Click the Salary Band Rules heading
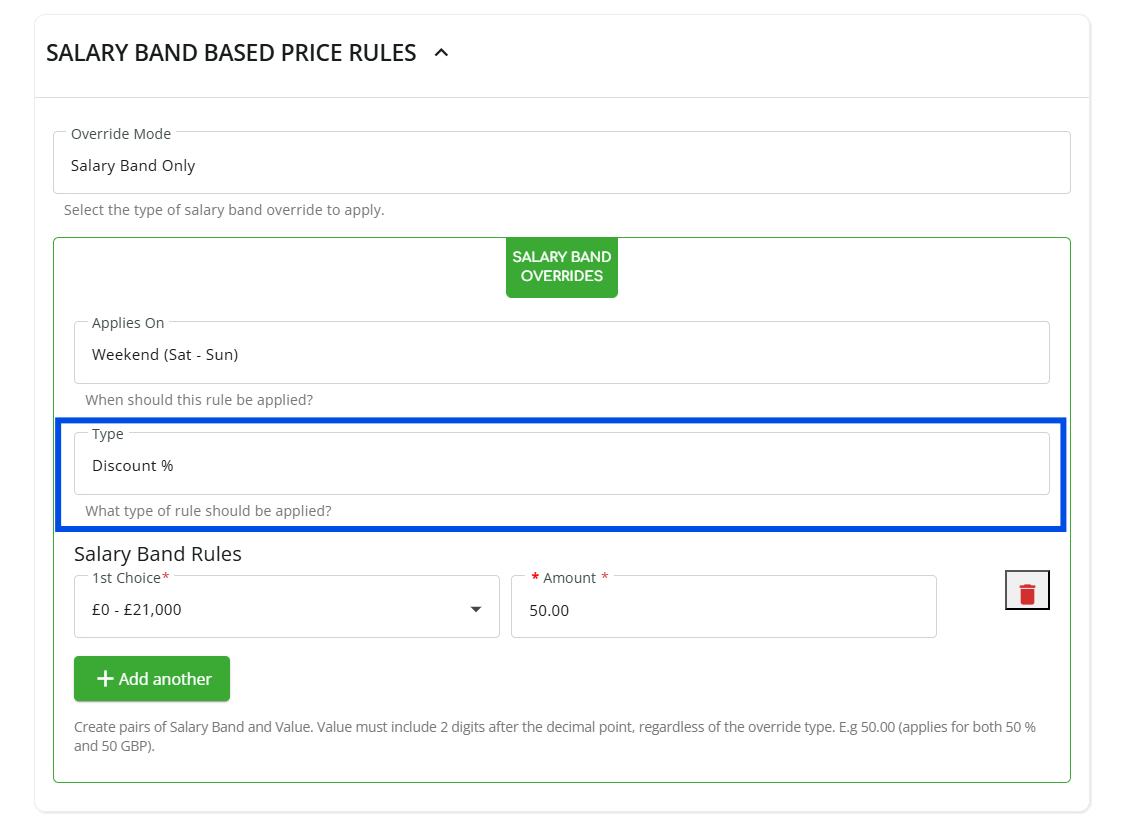 (158, 554)
